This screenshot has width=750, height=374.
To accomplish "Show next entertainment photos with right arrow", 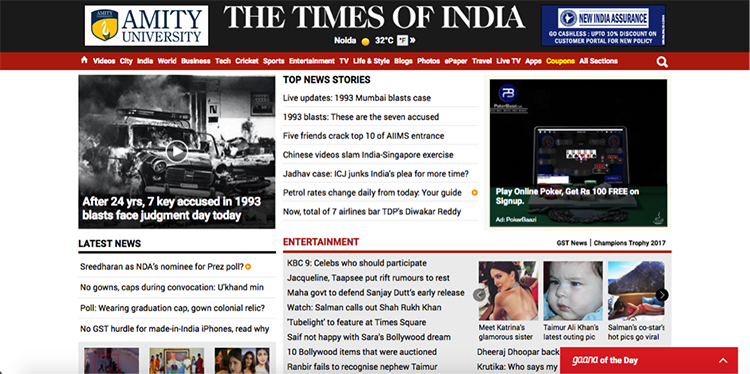I will tap(662, 295).
